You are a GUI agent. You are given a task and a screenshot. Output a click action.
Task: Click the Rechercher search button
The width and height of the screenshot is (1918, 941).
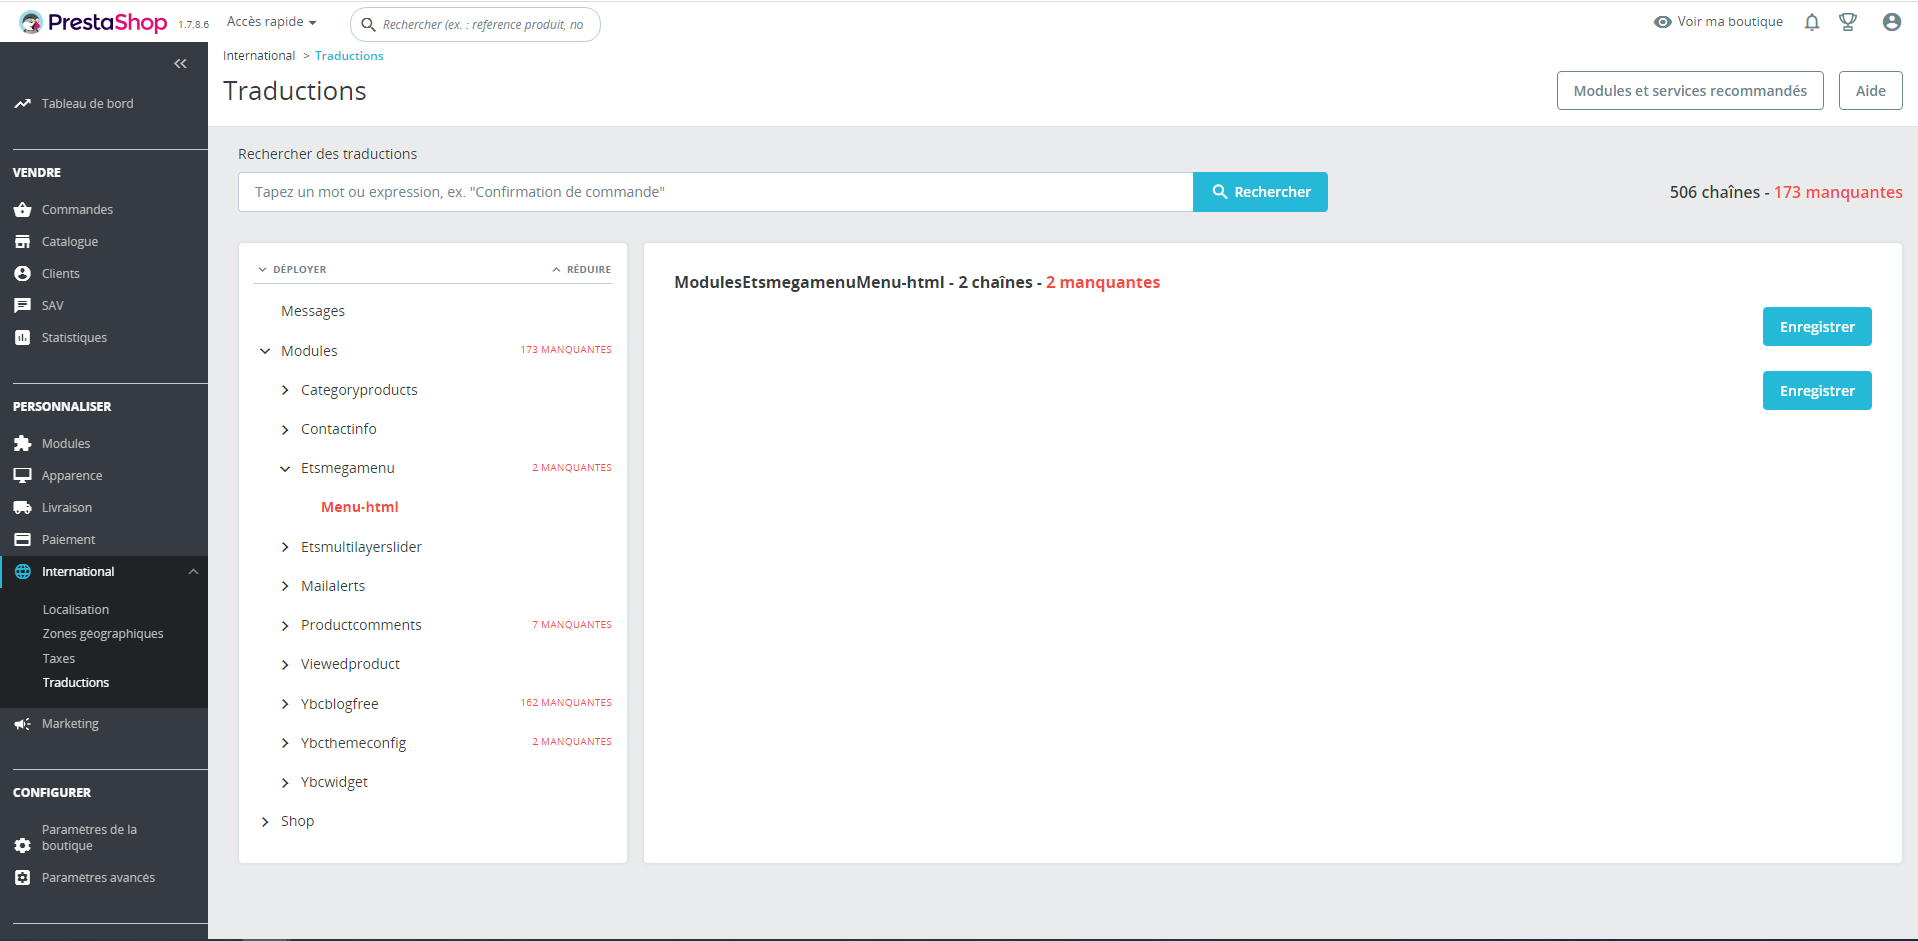point(1260,192)
